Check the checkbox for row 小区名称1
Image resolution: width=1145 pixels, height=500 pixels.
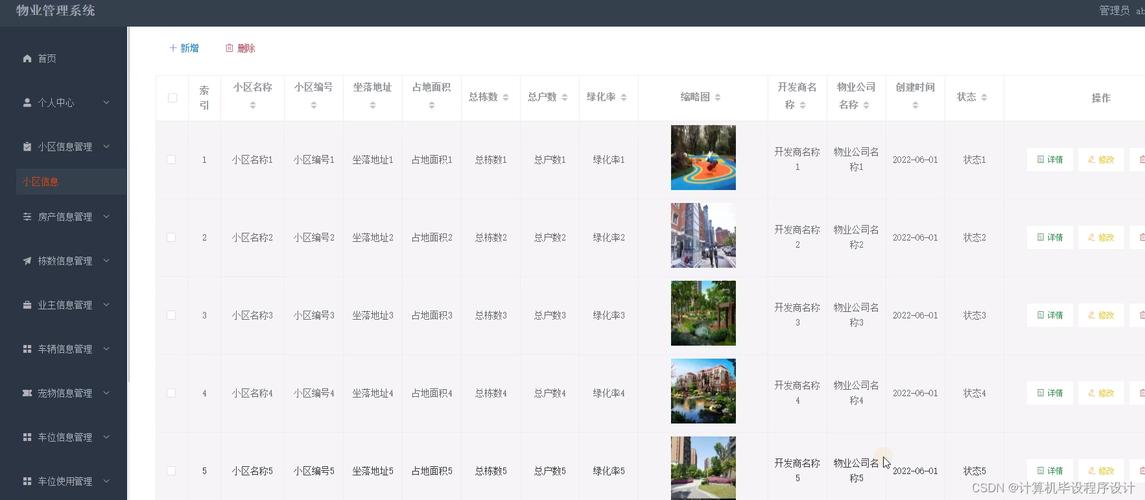pos(172,159)
